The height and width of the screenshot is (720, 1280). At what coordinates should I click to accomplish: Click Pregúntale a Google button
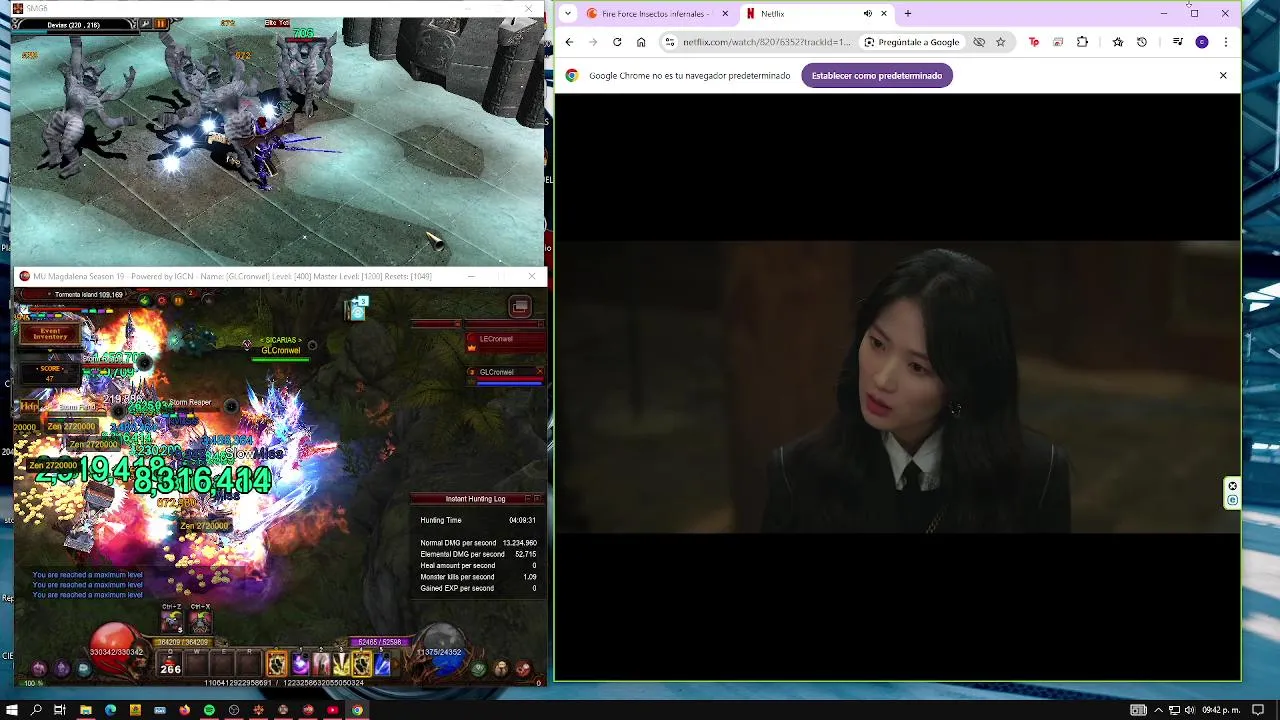911,42
